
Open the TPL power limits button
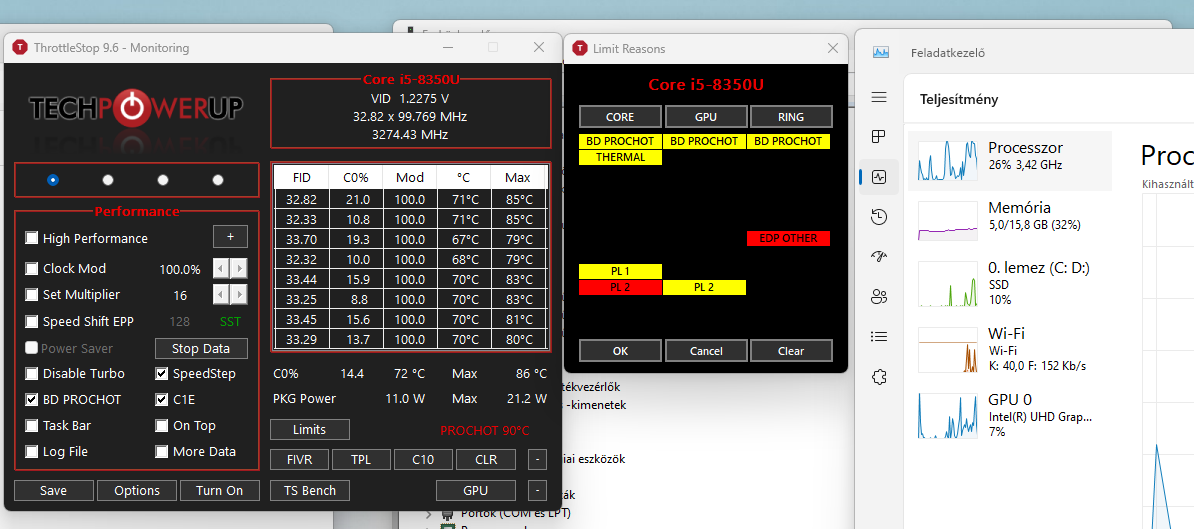[362, 460]
